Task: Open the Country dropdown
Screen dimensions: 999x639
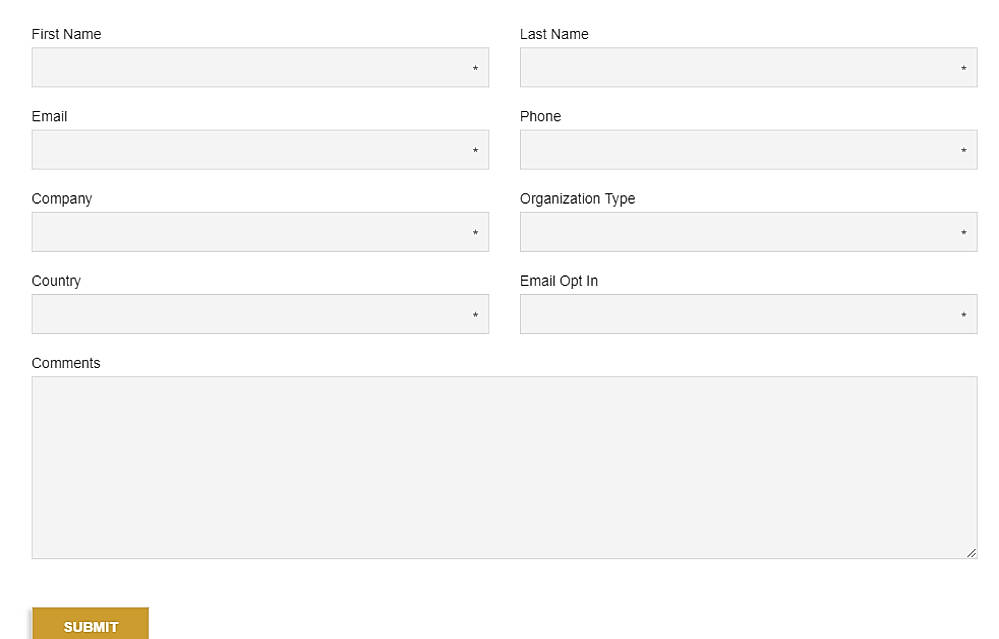Action: 260,313
